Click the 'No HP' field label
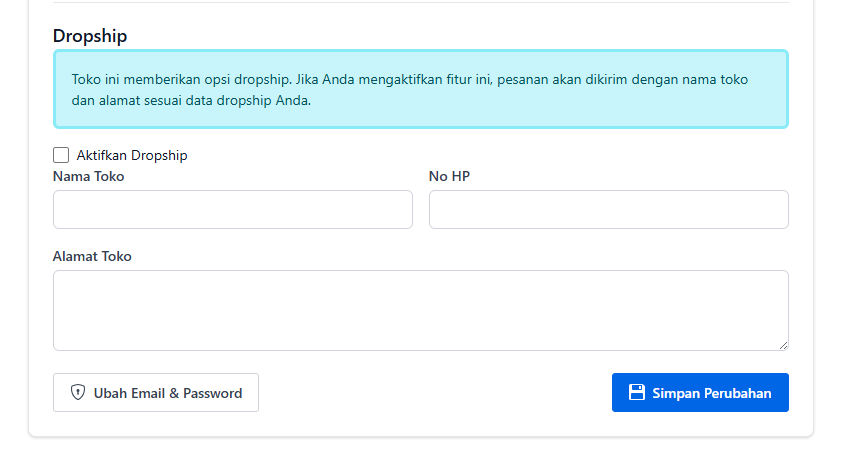The image size is (862, 474). click(x=449, y=177)
